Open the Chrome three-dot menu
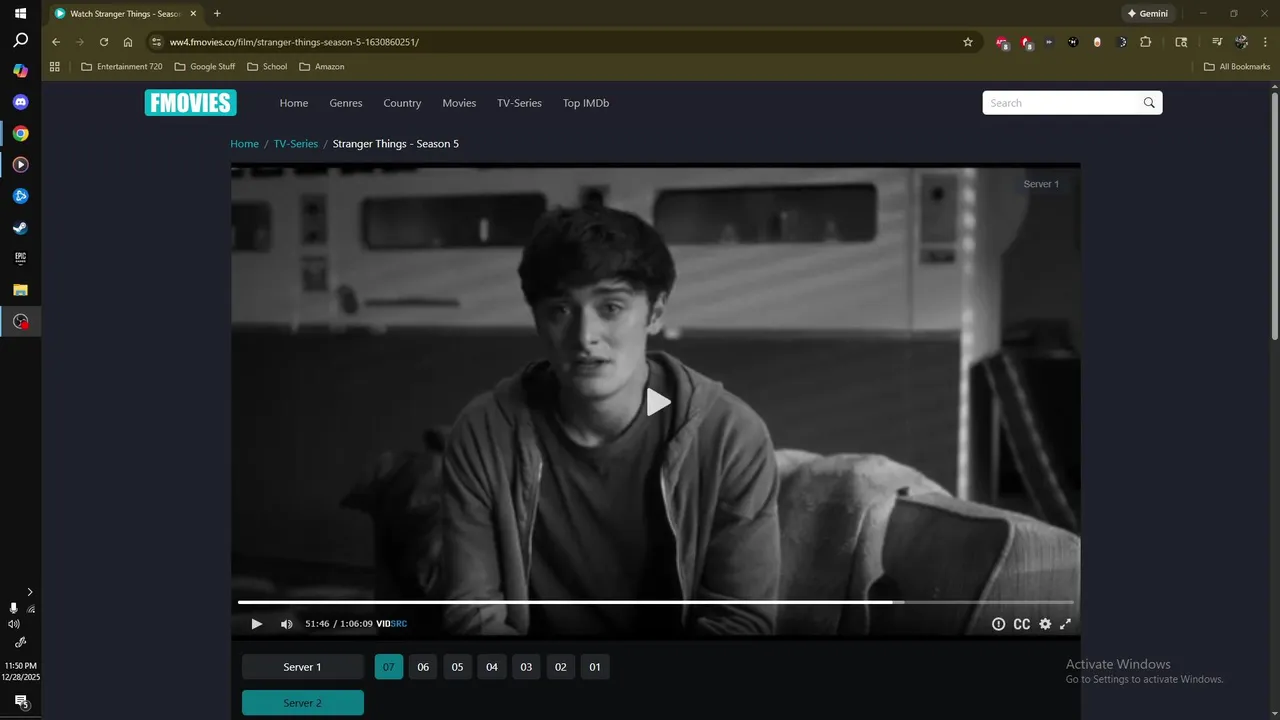The image size is (1280, 720). [x=1264, y=42]
